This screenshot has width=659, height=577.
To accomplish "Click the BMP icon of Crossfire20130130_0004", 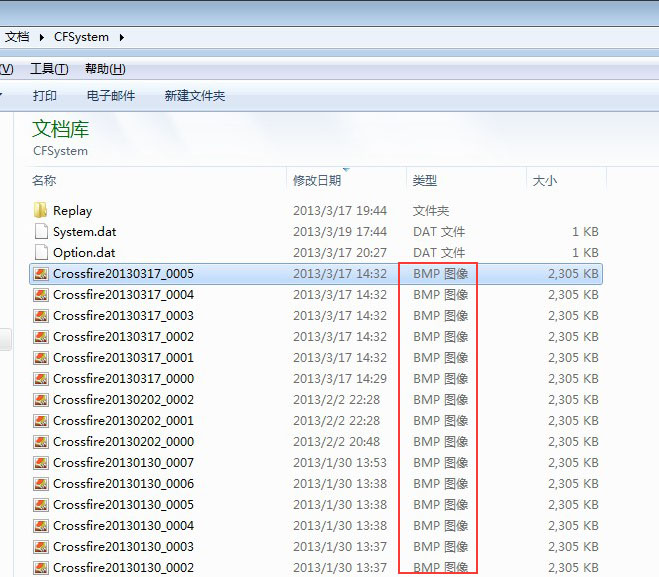I will click(41, 526).
